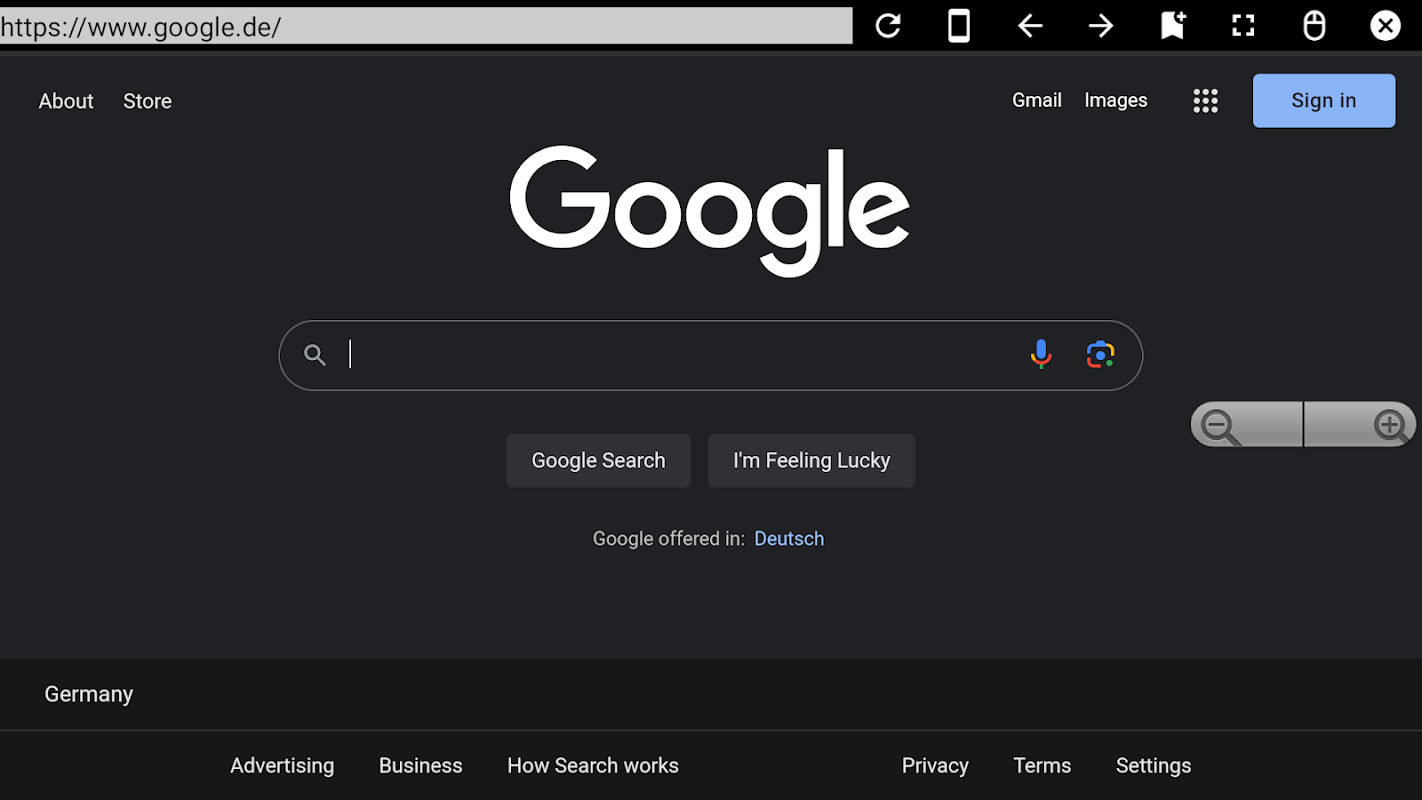The image size is (1422, 800).
Task: Open the Settings footer menu
Action: coord(1153,765)
